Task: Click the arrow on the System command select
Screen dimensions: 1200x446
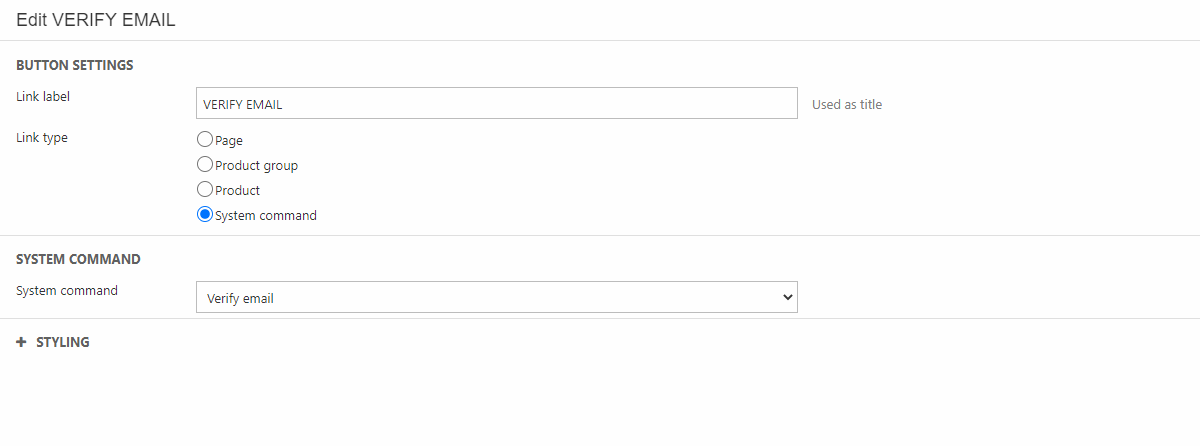Action: [x=787, y=297]
